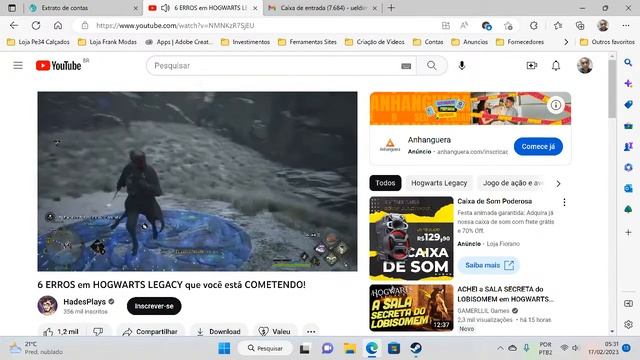The image size is (640, 360).
Task: Mute the tab via speaker icon
Action: (x=165, y=8)
